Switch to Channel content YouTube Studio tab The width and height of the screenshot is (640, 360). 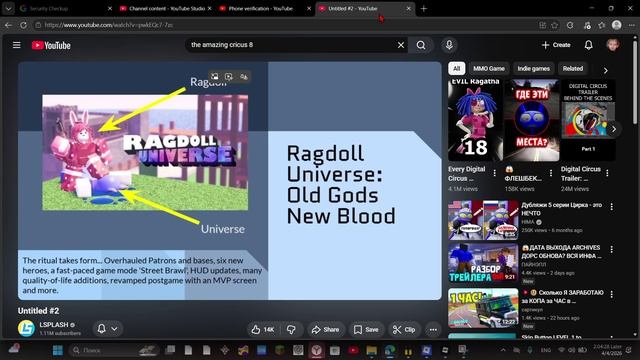point(166,9)
